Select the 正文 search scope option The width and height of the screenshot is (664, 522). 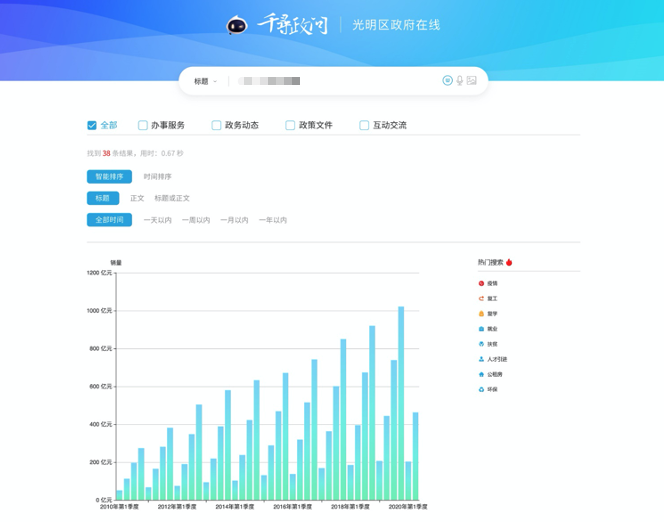[x=137, y=198]
